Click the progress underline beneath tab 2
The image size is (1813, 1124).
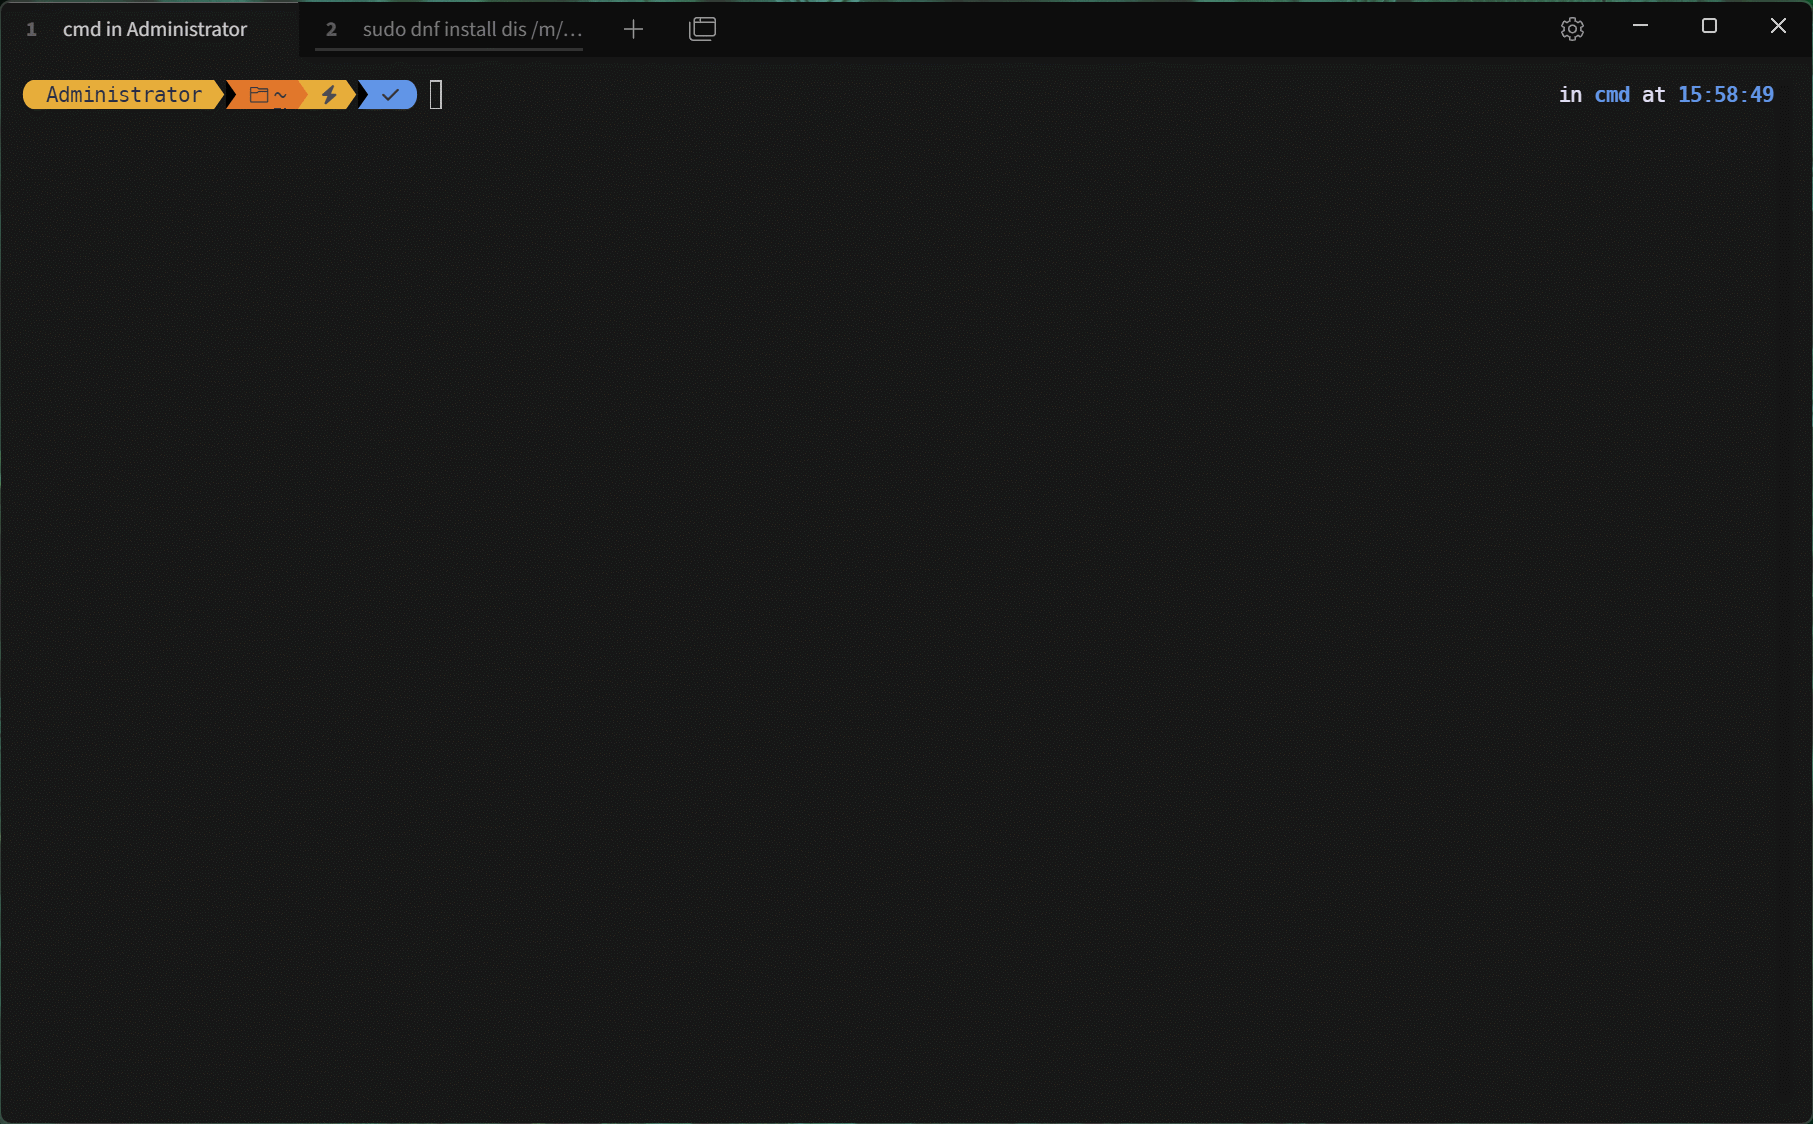click(449, 48)
